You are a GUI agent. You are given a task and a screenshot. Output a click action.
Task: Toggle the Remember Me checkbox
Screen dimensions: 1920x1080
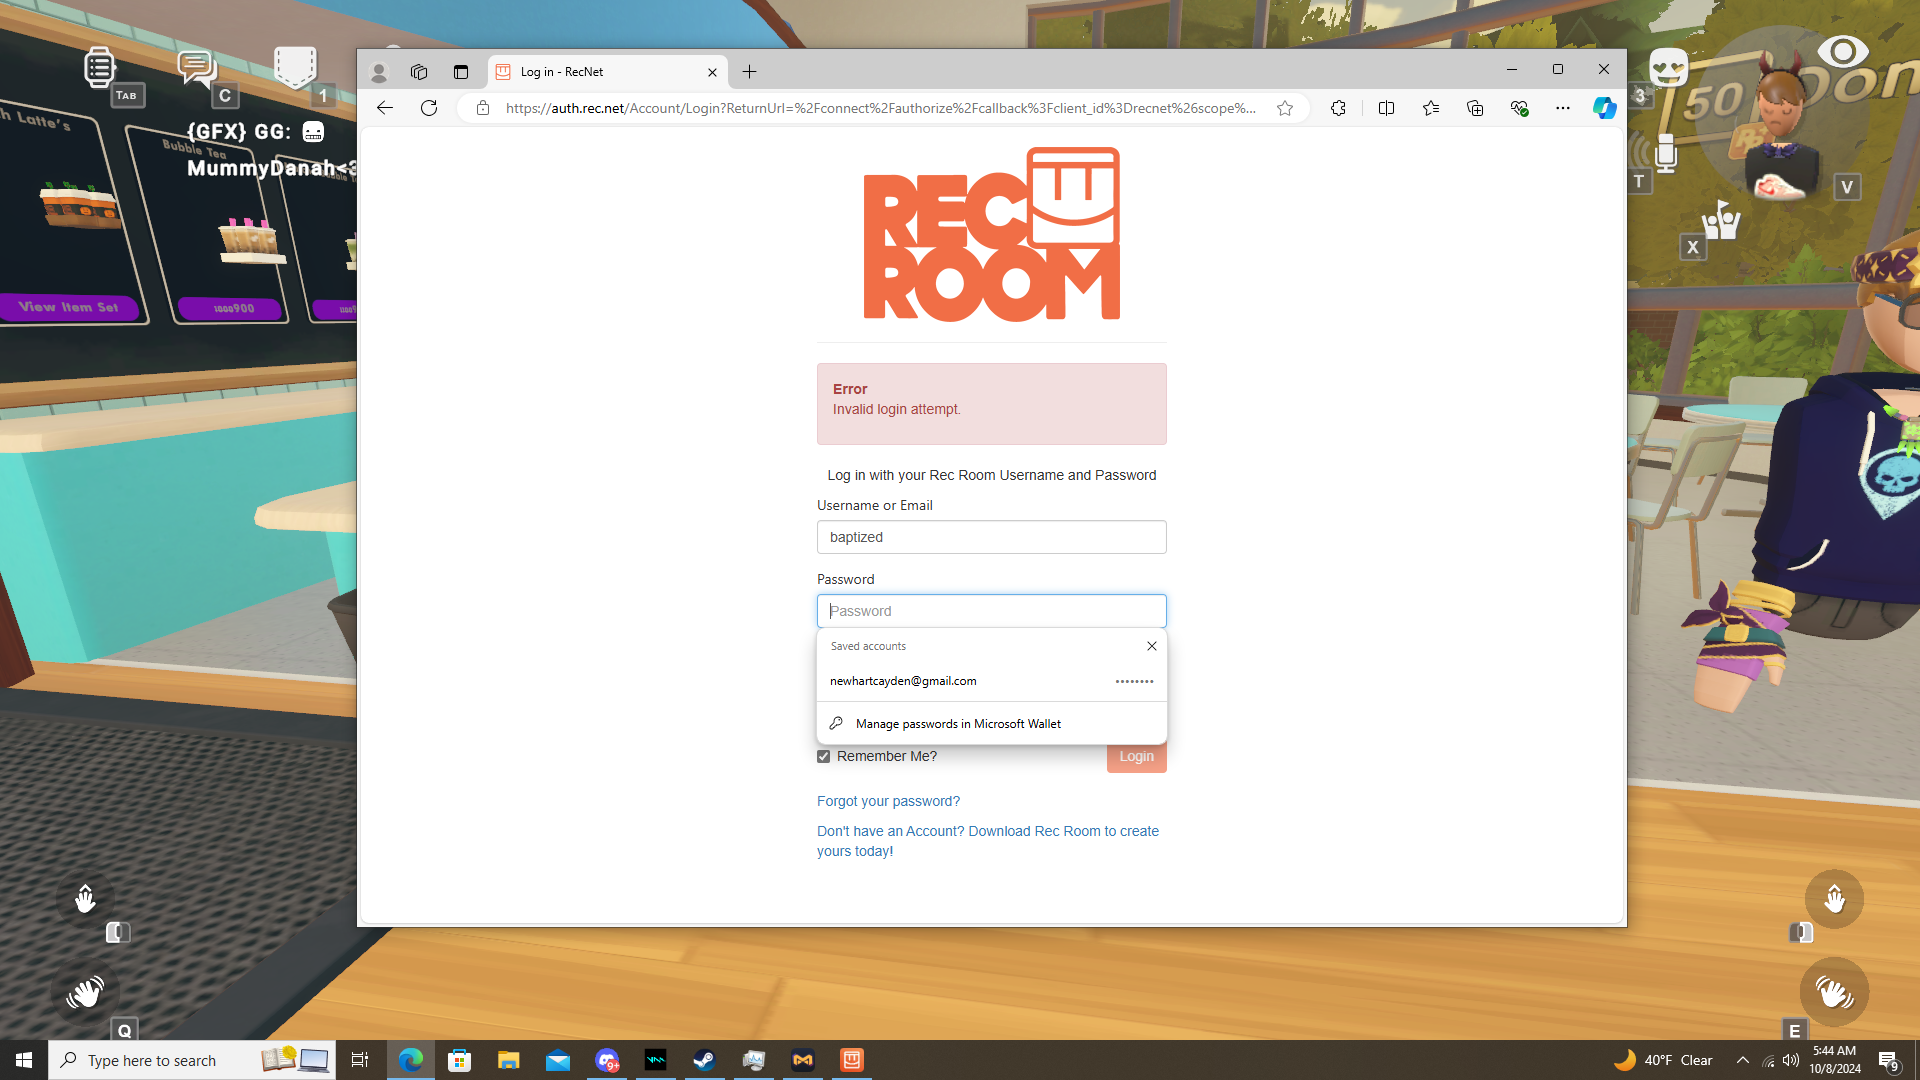tap(824, 757)
